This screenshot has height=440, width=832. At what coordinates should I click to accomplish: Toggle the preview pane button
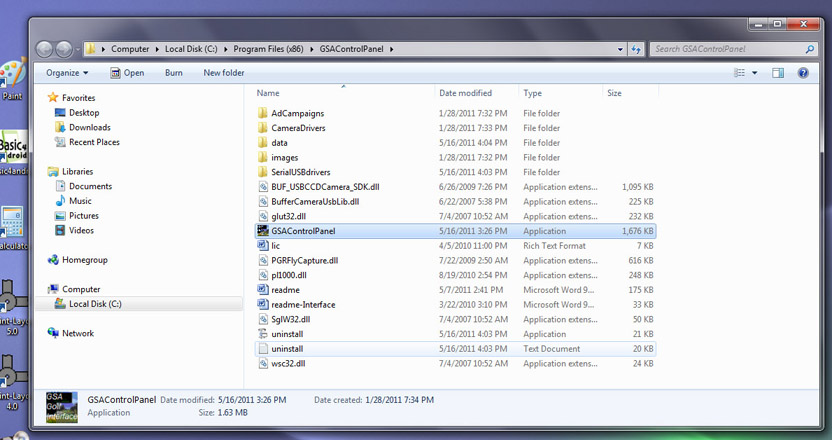pyautogui.click(x=778, y=73)
